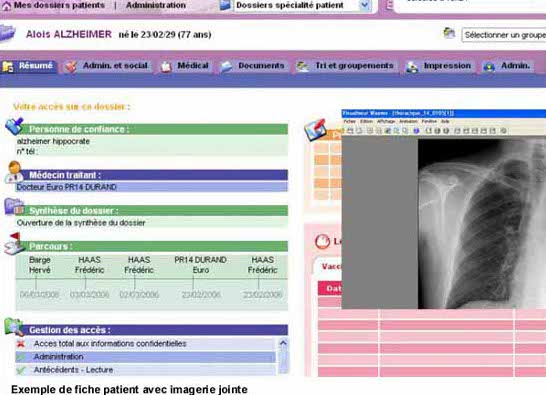The width and height of the screenshot is (546, 395).
Task: Click the Parcours flag icon
Action: [x=14, y=243]
